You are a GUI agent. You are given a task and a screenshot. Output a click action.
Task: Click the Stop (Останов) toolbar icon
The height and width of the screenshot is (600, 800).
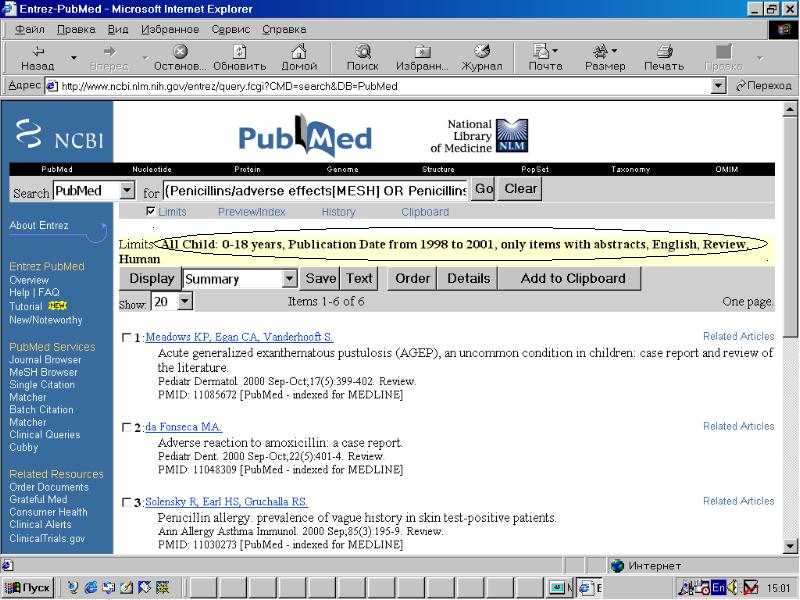[180, 57]
